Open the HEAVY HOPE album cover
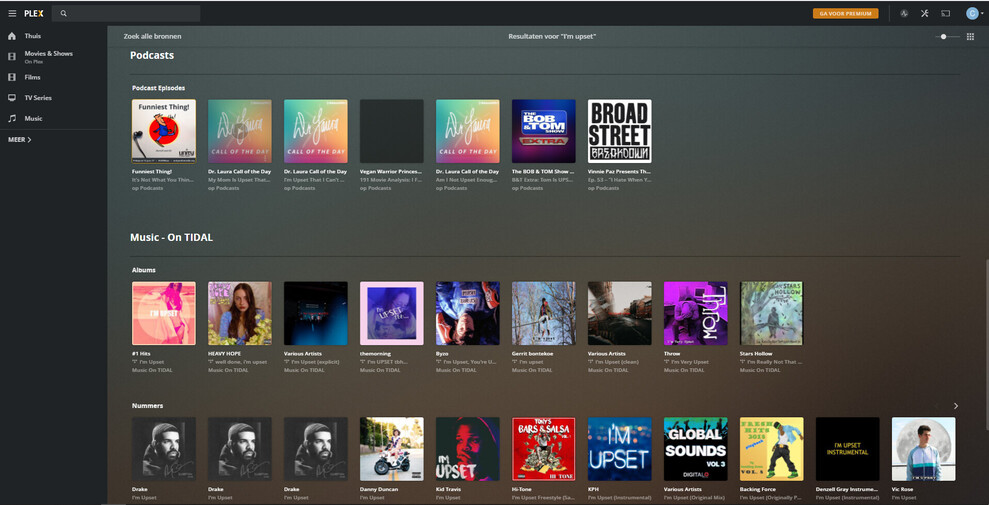 [x=240, y=313]
